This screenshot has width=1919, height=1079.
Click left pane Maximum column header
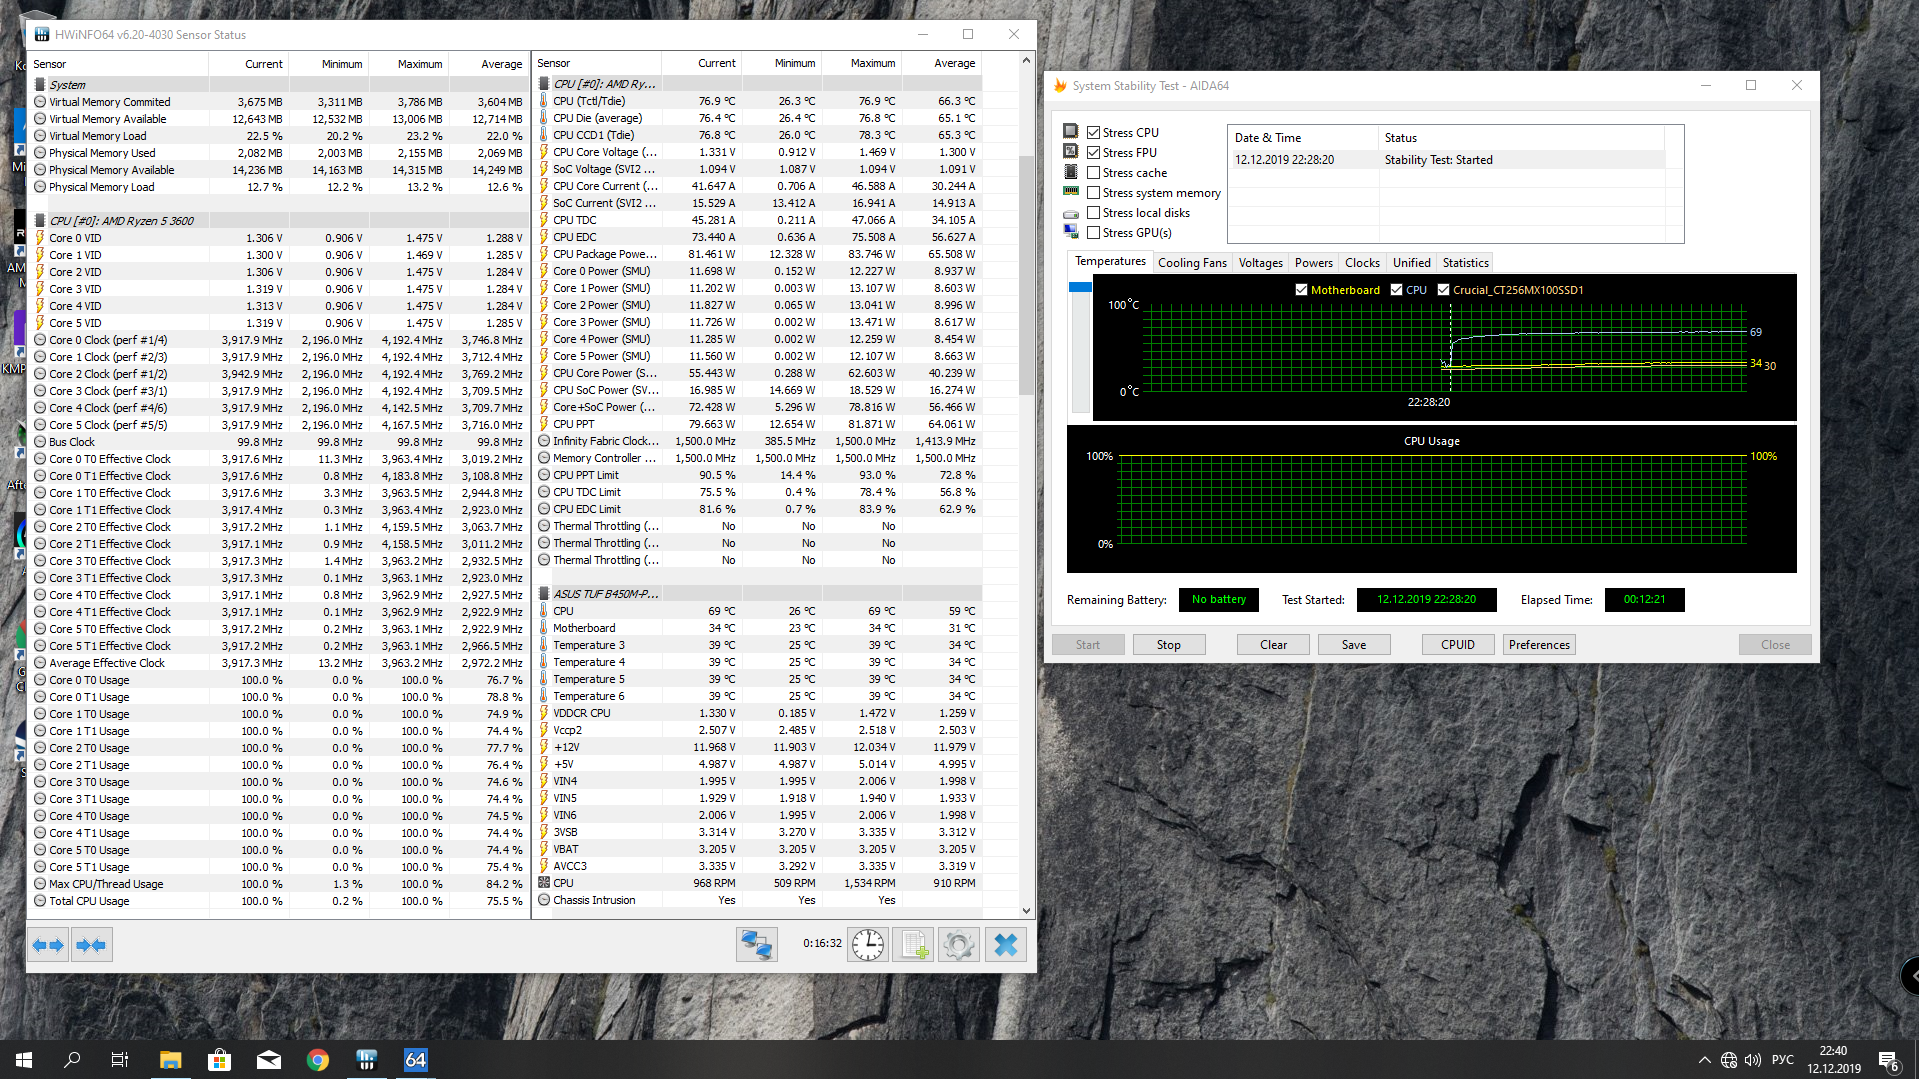(408, 64)
